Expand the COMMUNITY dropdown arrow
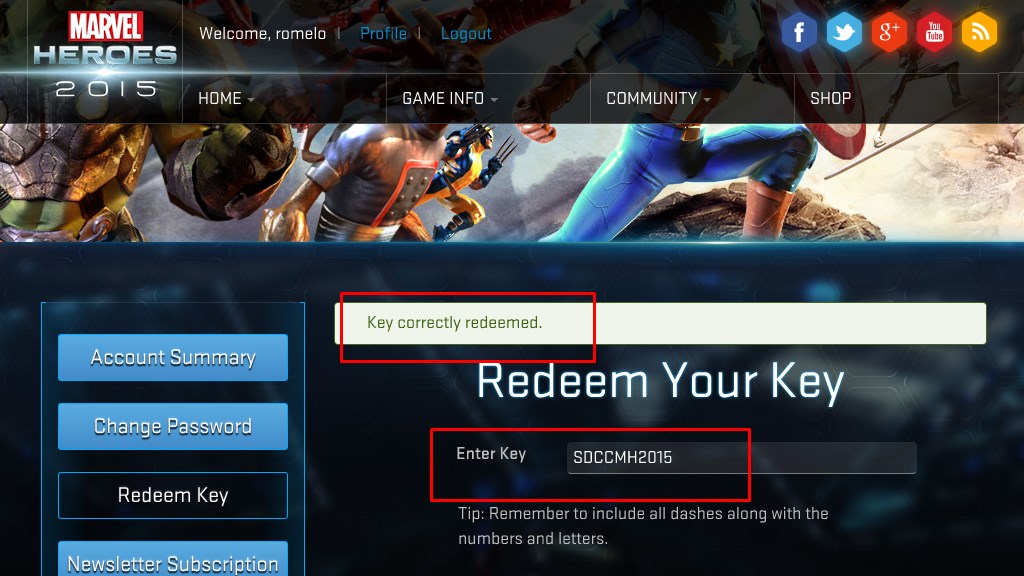This screenshot has width=1024, height=576. (x=707, y=100)
